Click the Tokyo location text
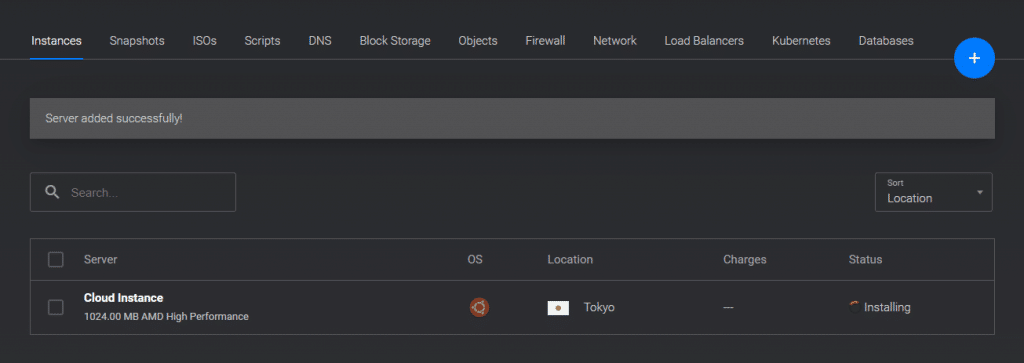1024x363 pixels. pyautogui.click(x=599, y=308)
